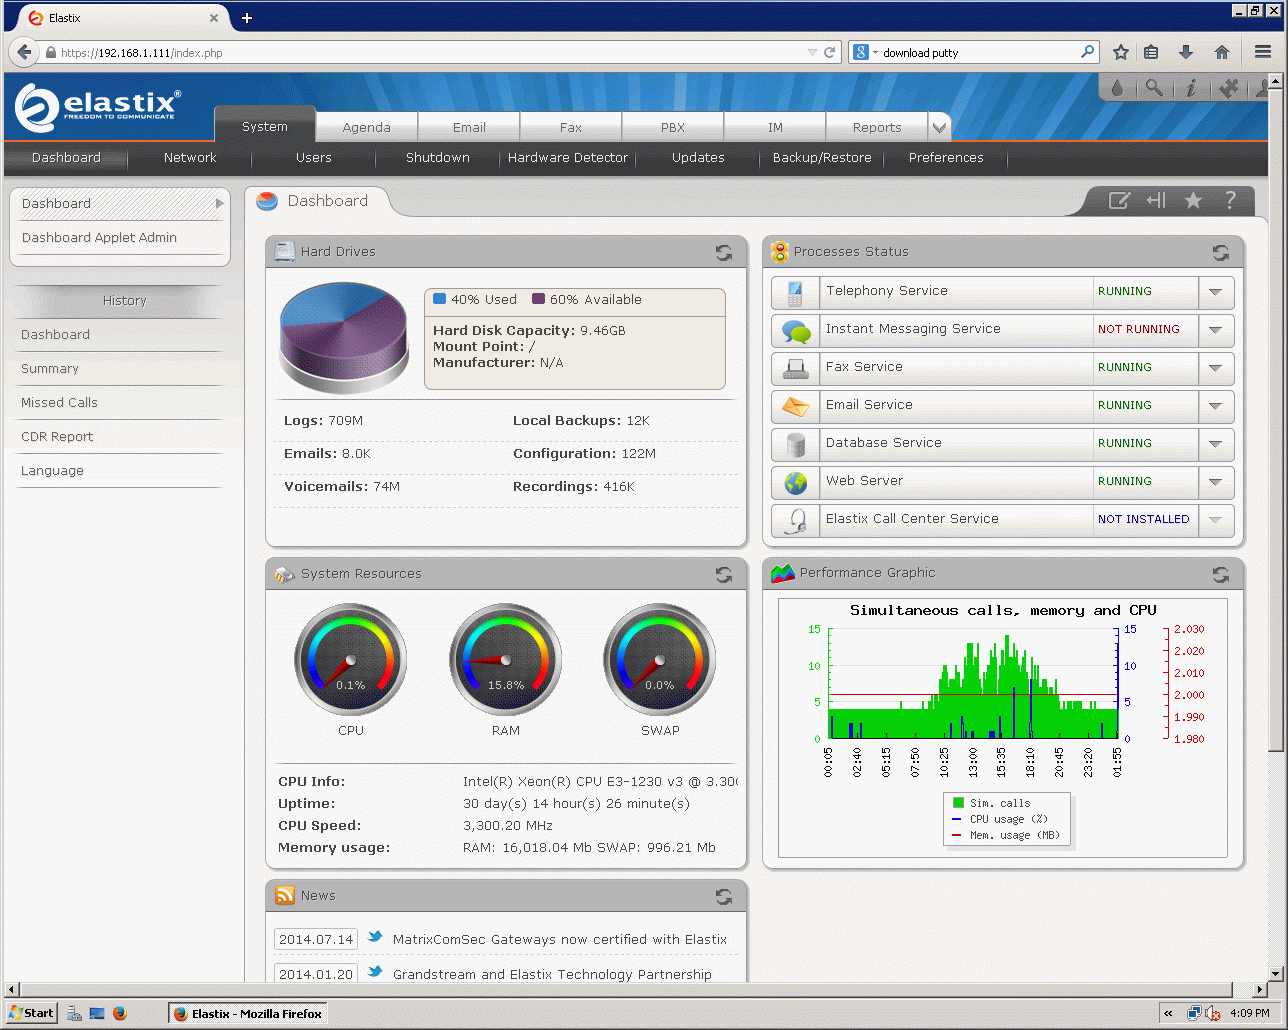This screenshot has width=1288, height=1030.
Task: Click the RAM usage gauge
Action: (x=506, y=660)
